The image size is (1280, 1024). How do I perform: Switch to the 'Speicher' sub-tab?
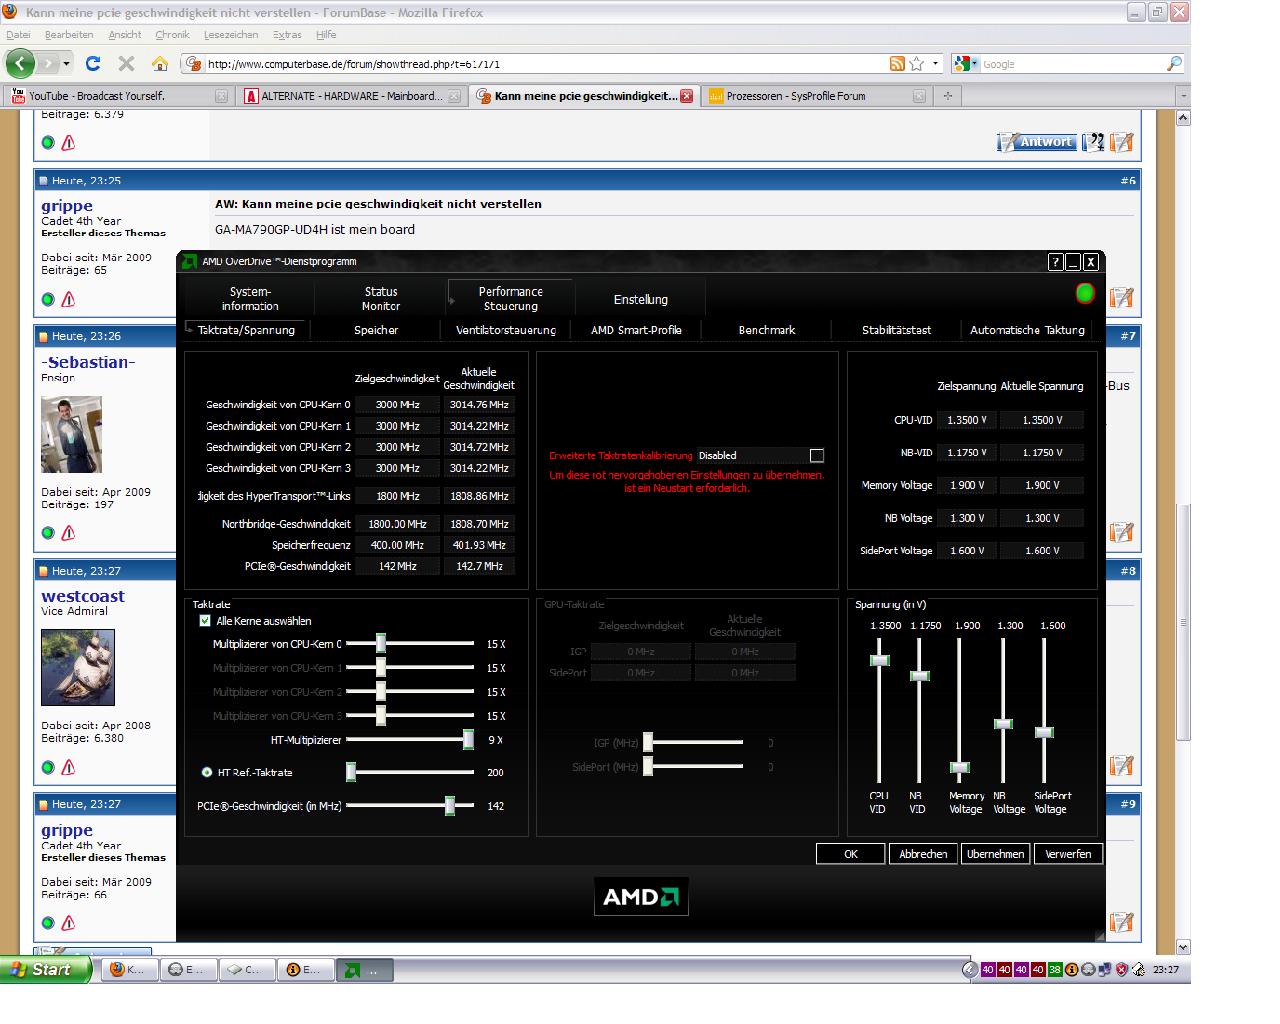(376, 330)
